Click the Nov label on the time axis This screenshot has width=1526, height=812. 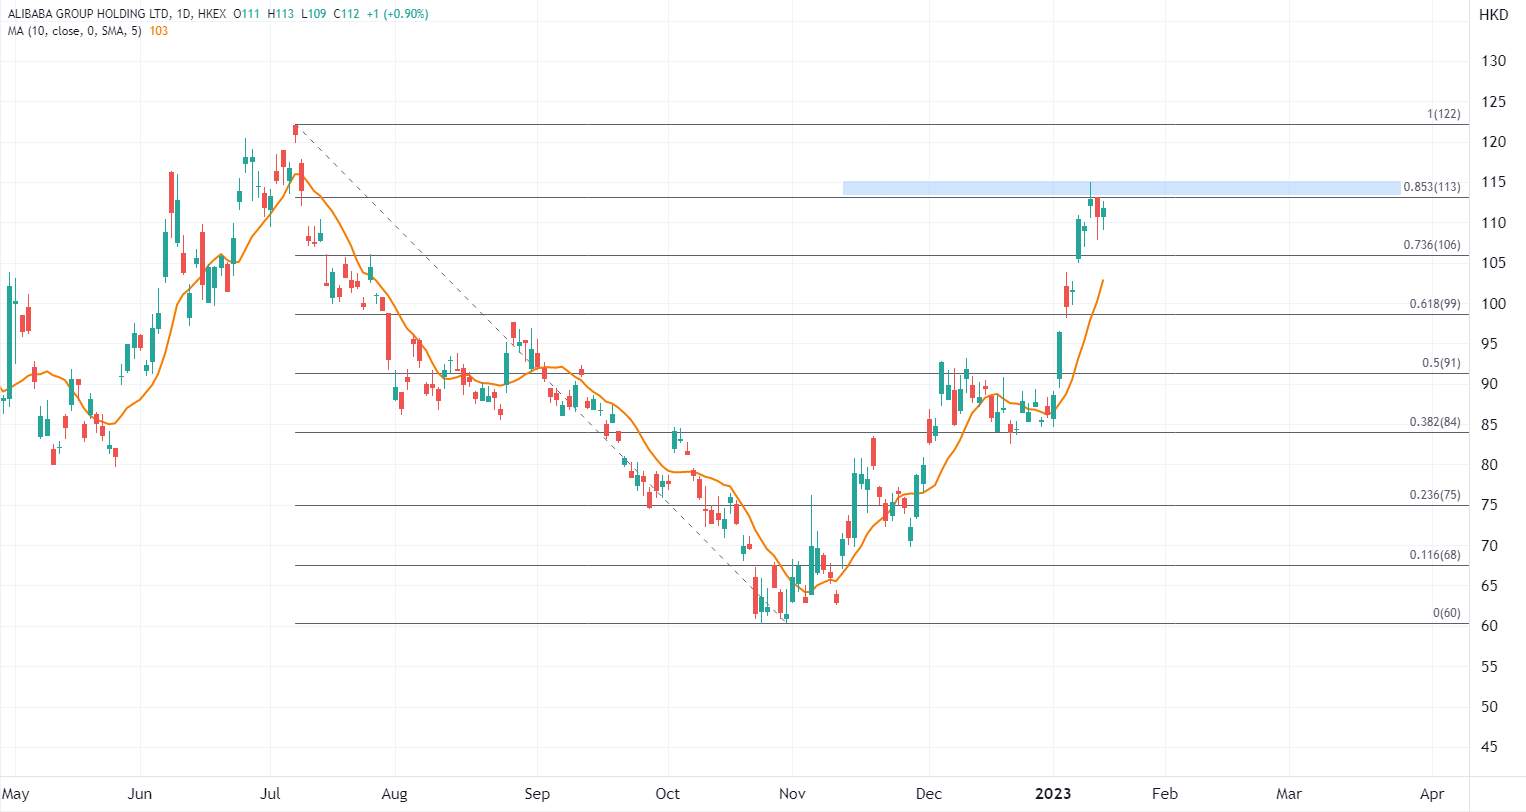(x=792, y=794)
